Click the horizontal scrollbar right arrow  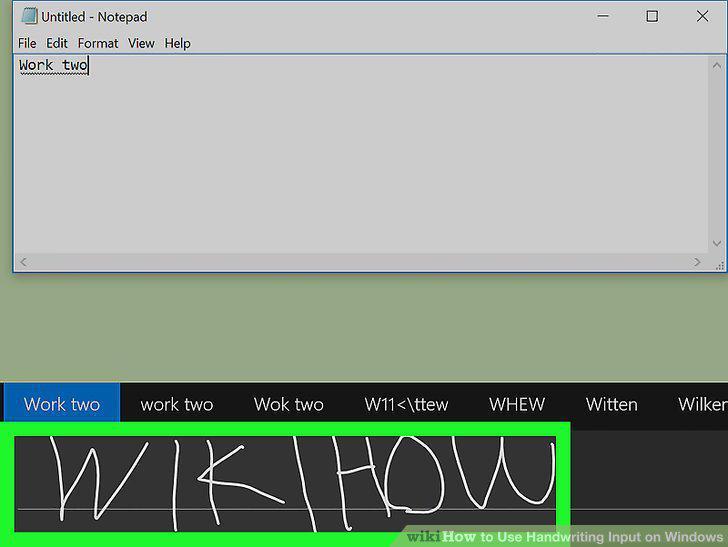697,262
